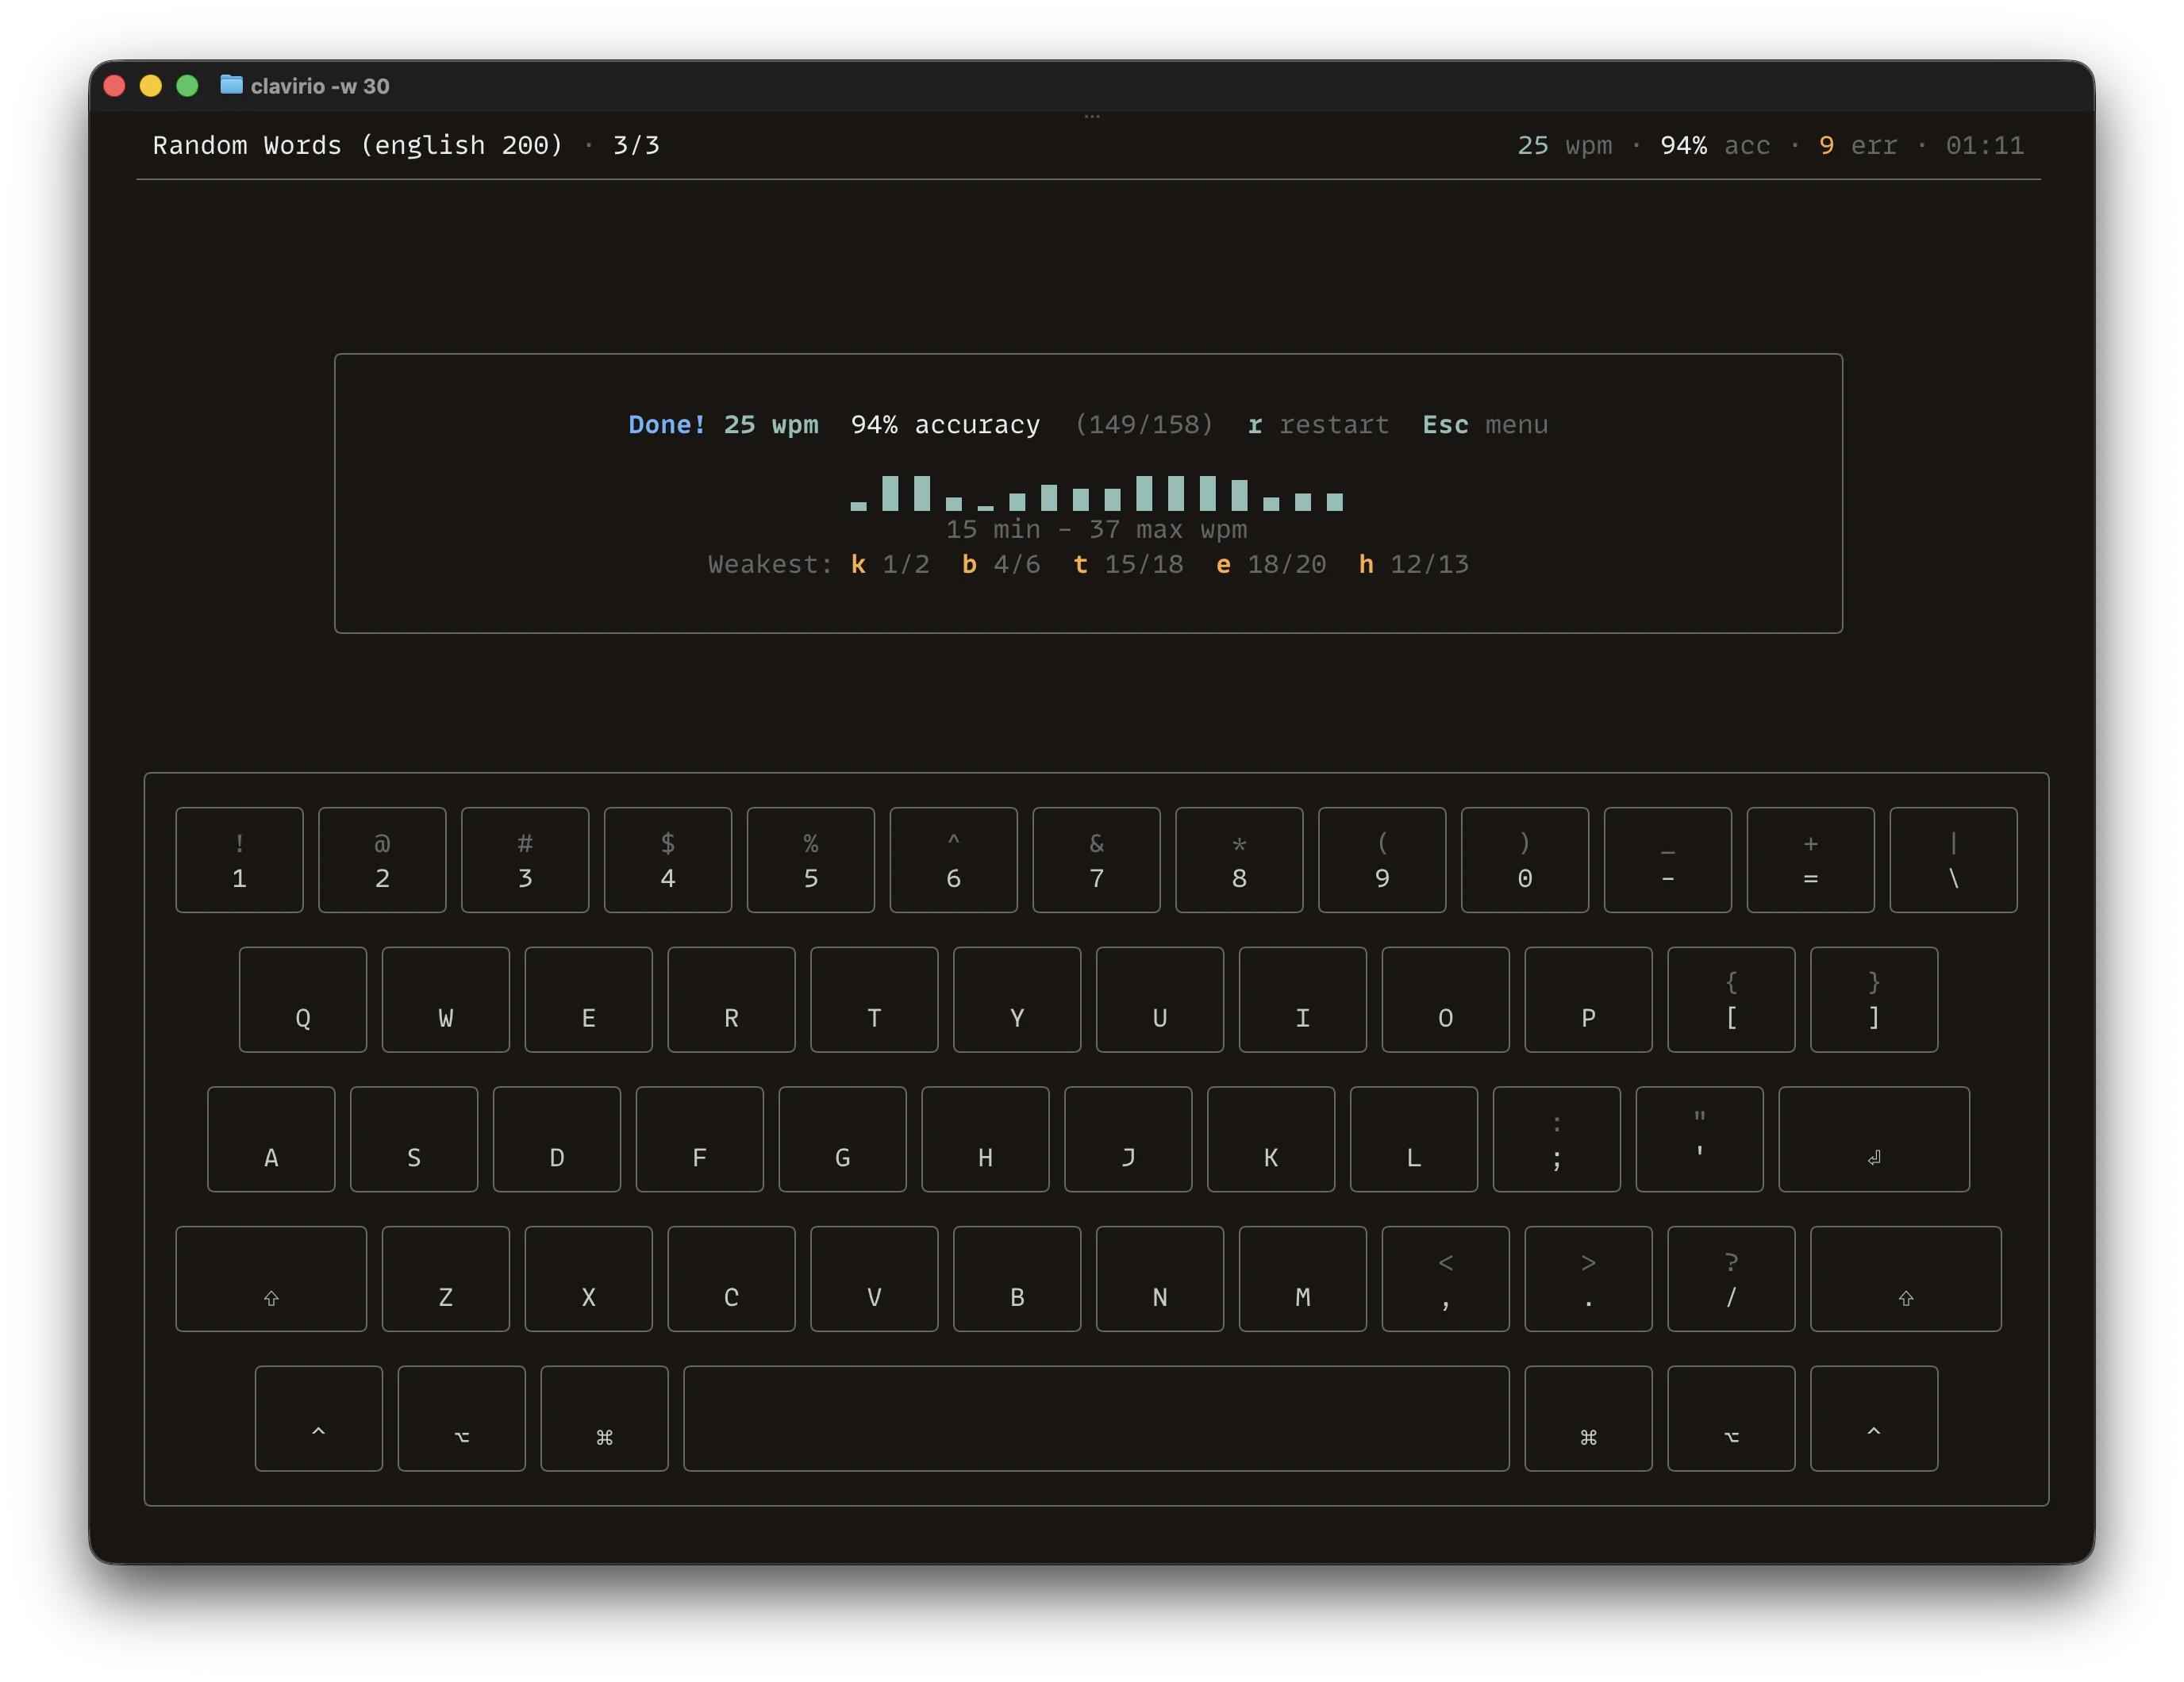Click the ellipsis at the top center
Screen dimensions: 2184x1682
click(x=1092, y=115)
